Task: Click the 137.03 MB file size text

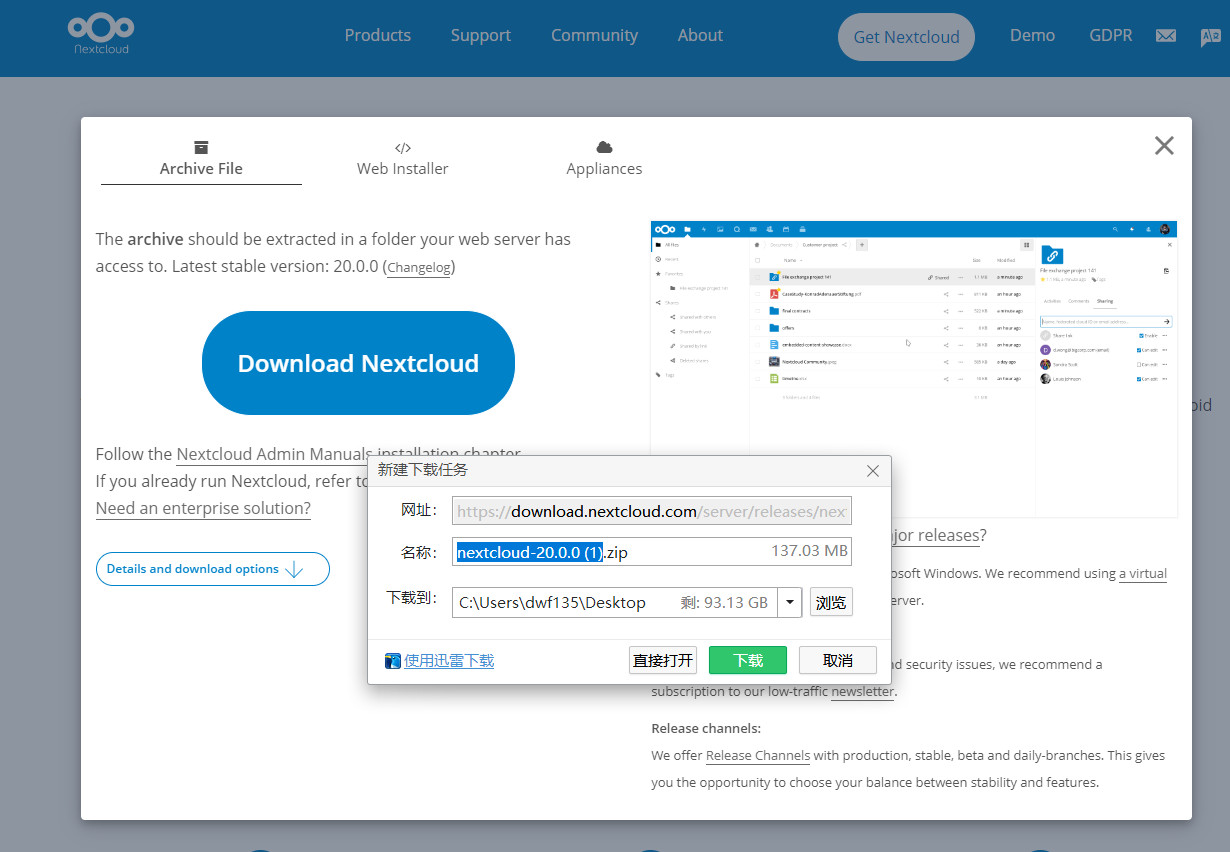Action: pos(810,551)
